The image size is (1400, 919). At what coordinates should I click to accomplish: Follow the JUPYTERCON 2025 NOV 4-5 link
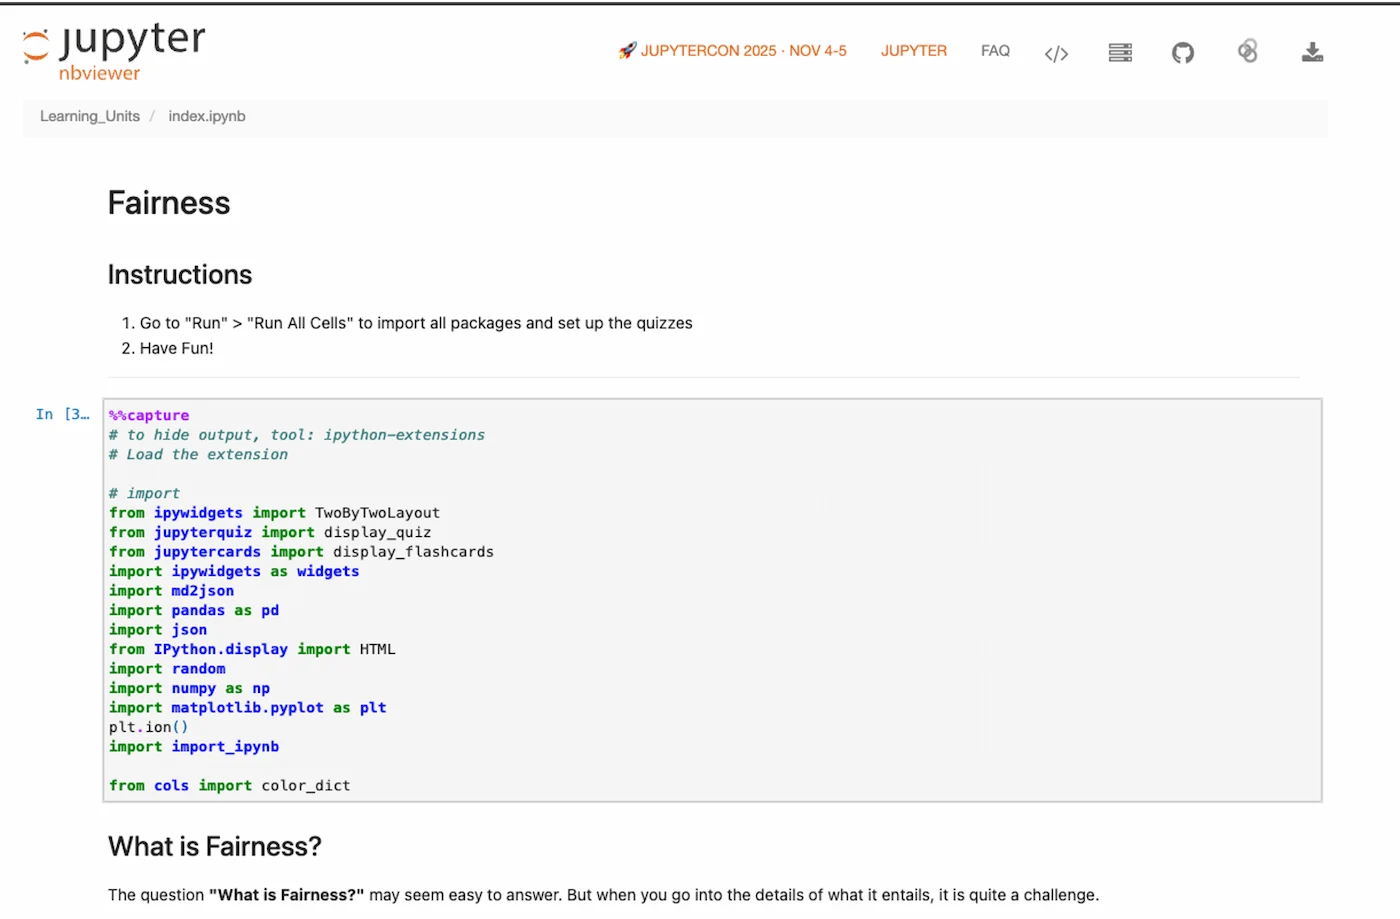tap(740, 50)
